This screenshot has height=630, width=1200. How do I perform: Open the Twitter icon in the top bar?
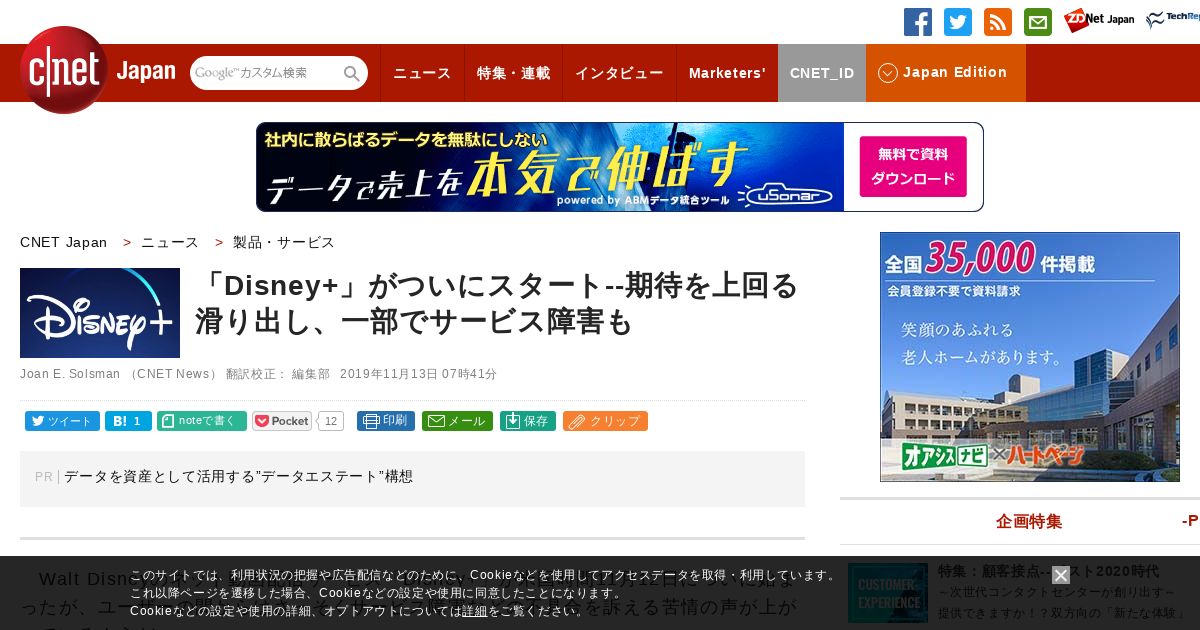[x=958, y=22]
